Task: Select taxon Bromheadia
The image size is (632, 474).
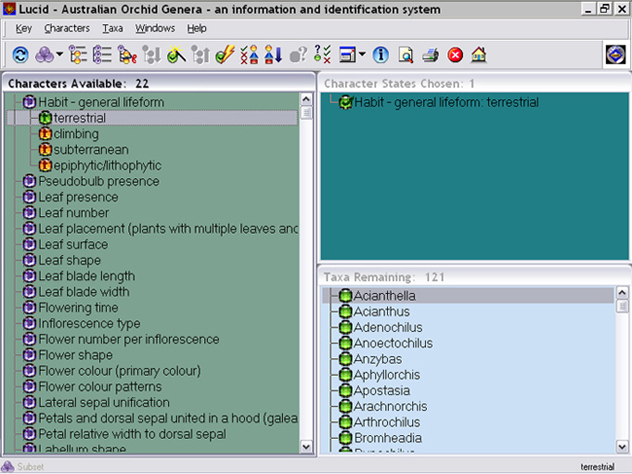Action: 388,438
